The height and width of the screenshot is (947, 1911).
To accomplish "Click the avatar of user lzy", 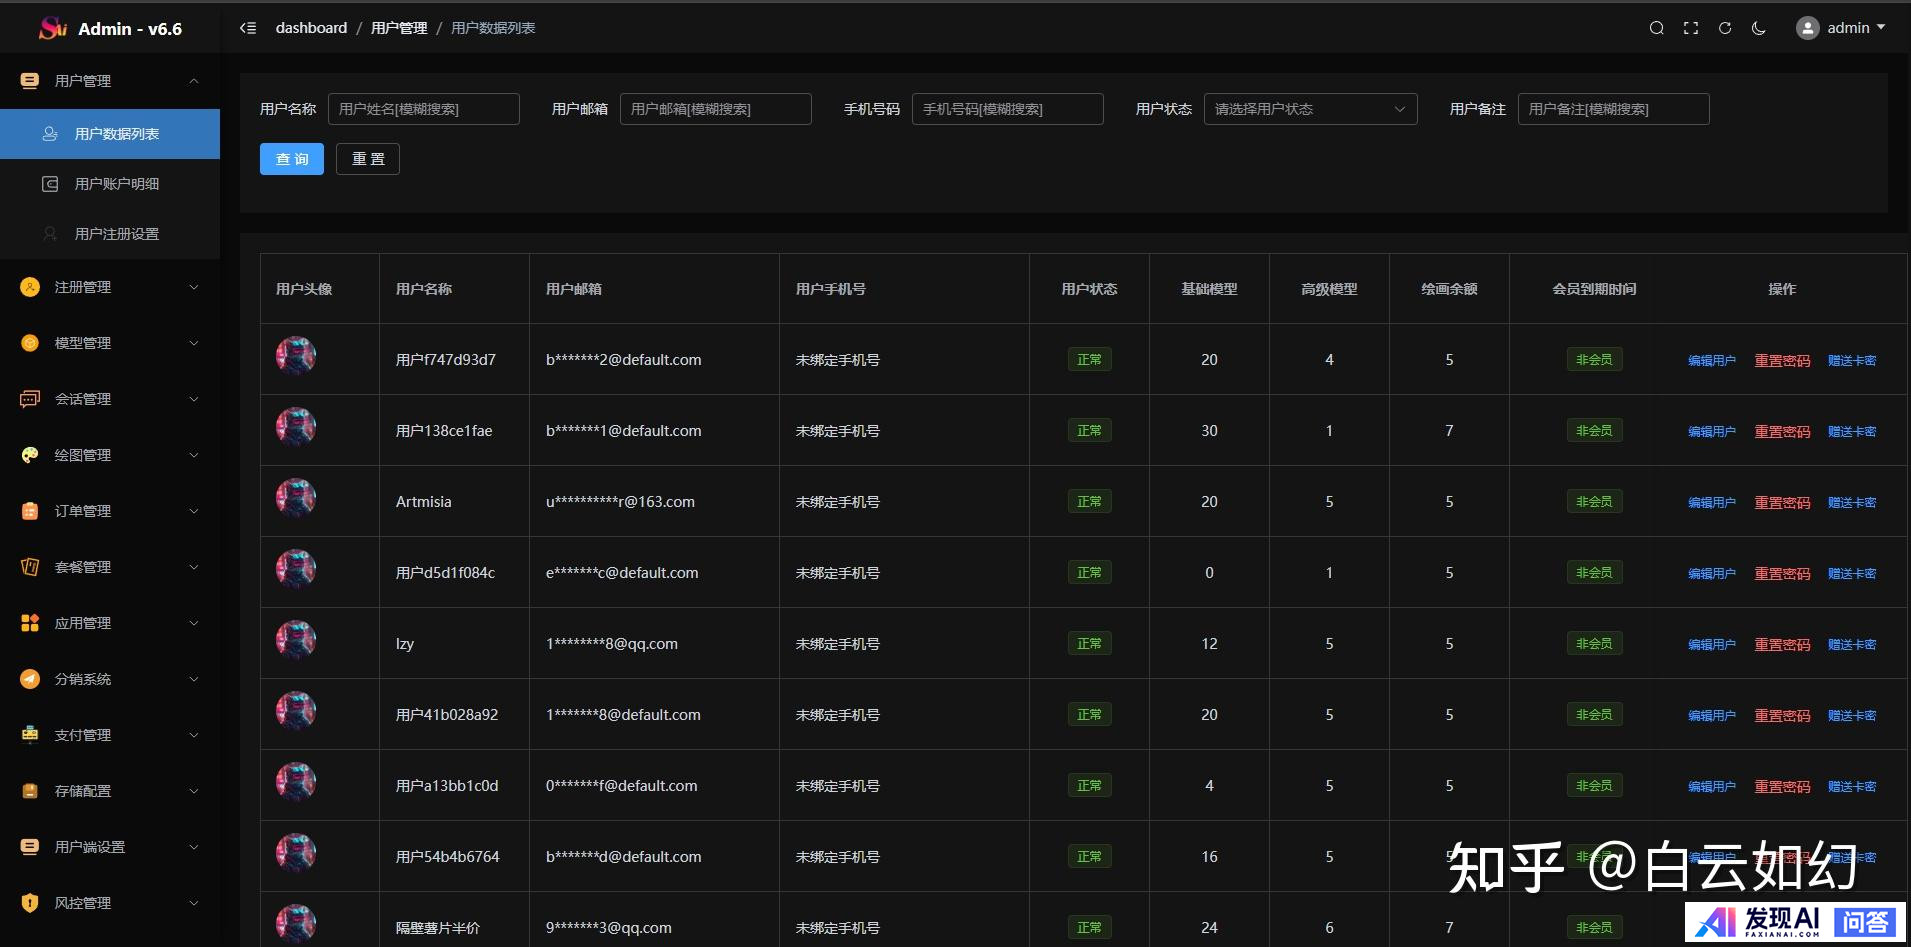I will (296, 640).
